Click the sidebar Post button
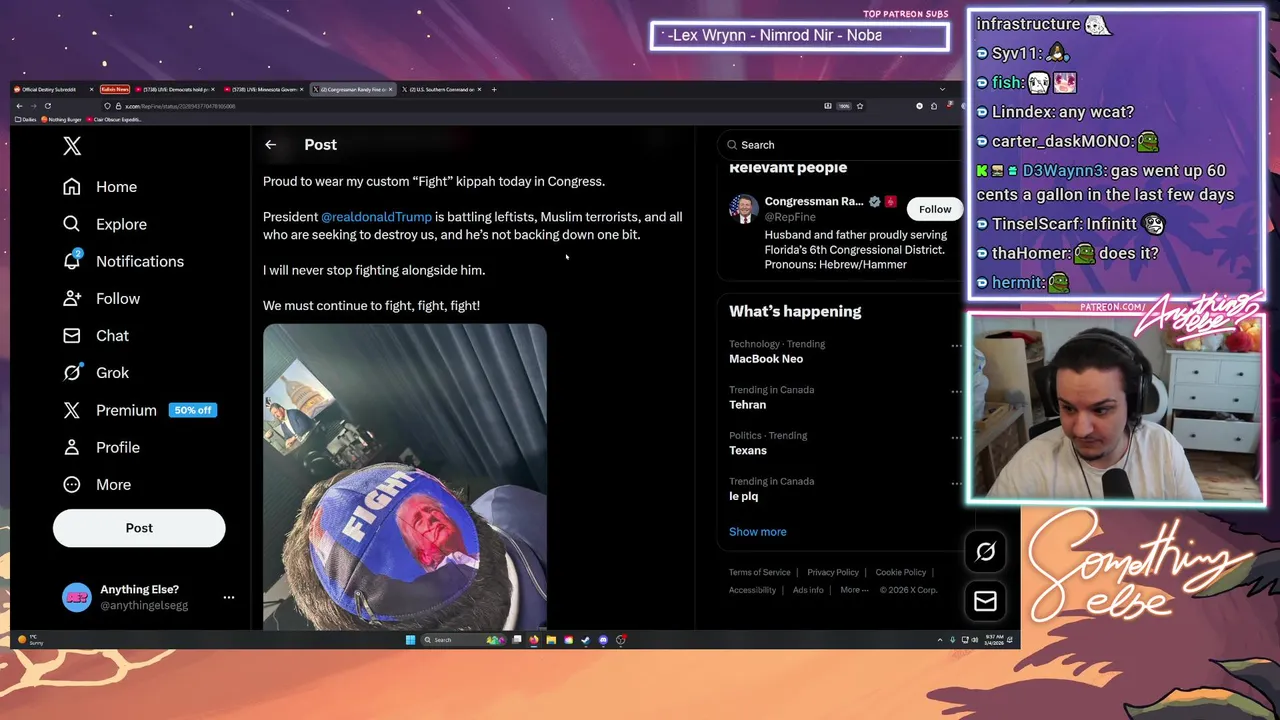The height and width of the screenshot is (720, 1280). point(139,528)
